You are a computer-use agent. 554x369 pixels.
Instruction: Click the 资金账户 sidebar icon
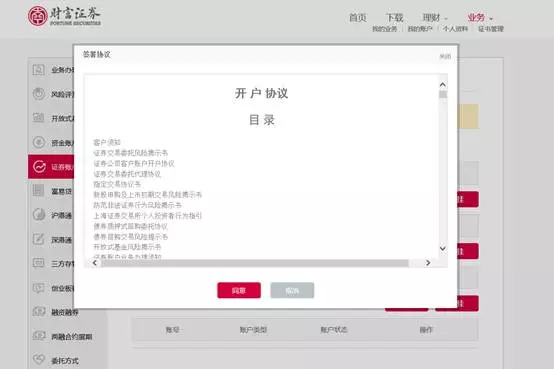point(39,142)
